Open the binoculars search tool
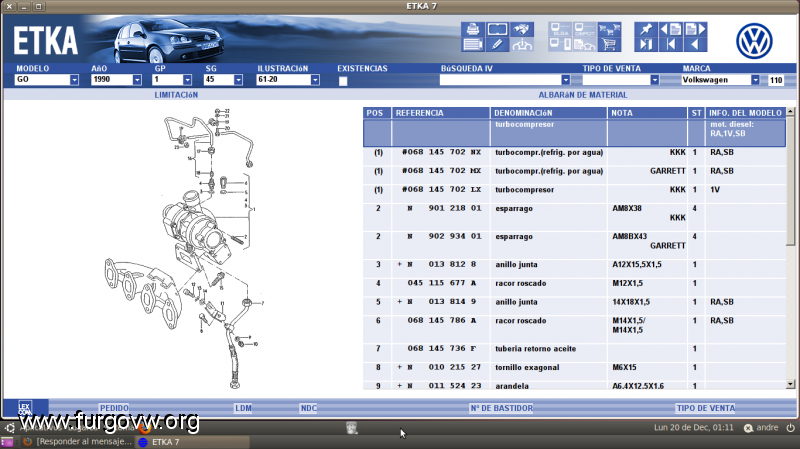The width and height of the screenshot is (800, 449). coord(521,29)
